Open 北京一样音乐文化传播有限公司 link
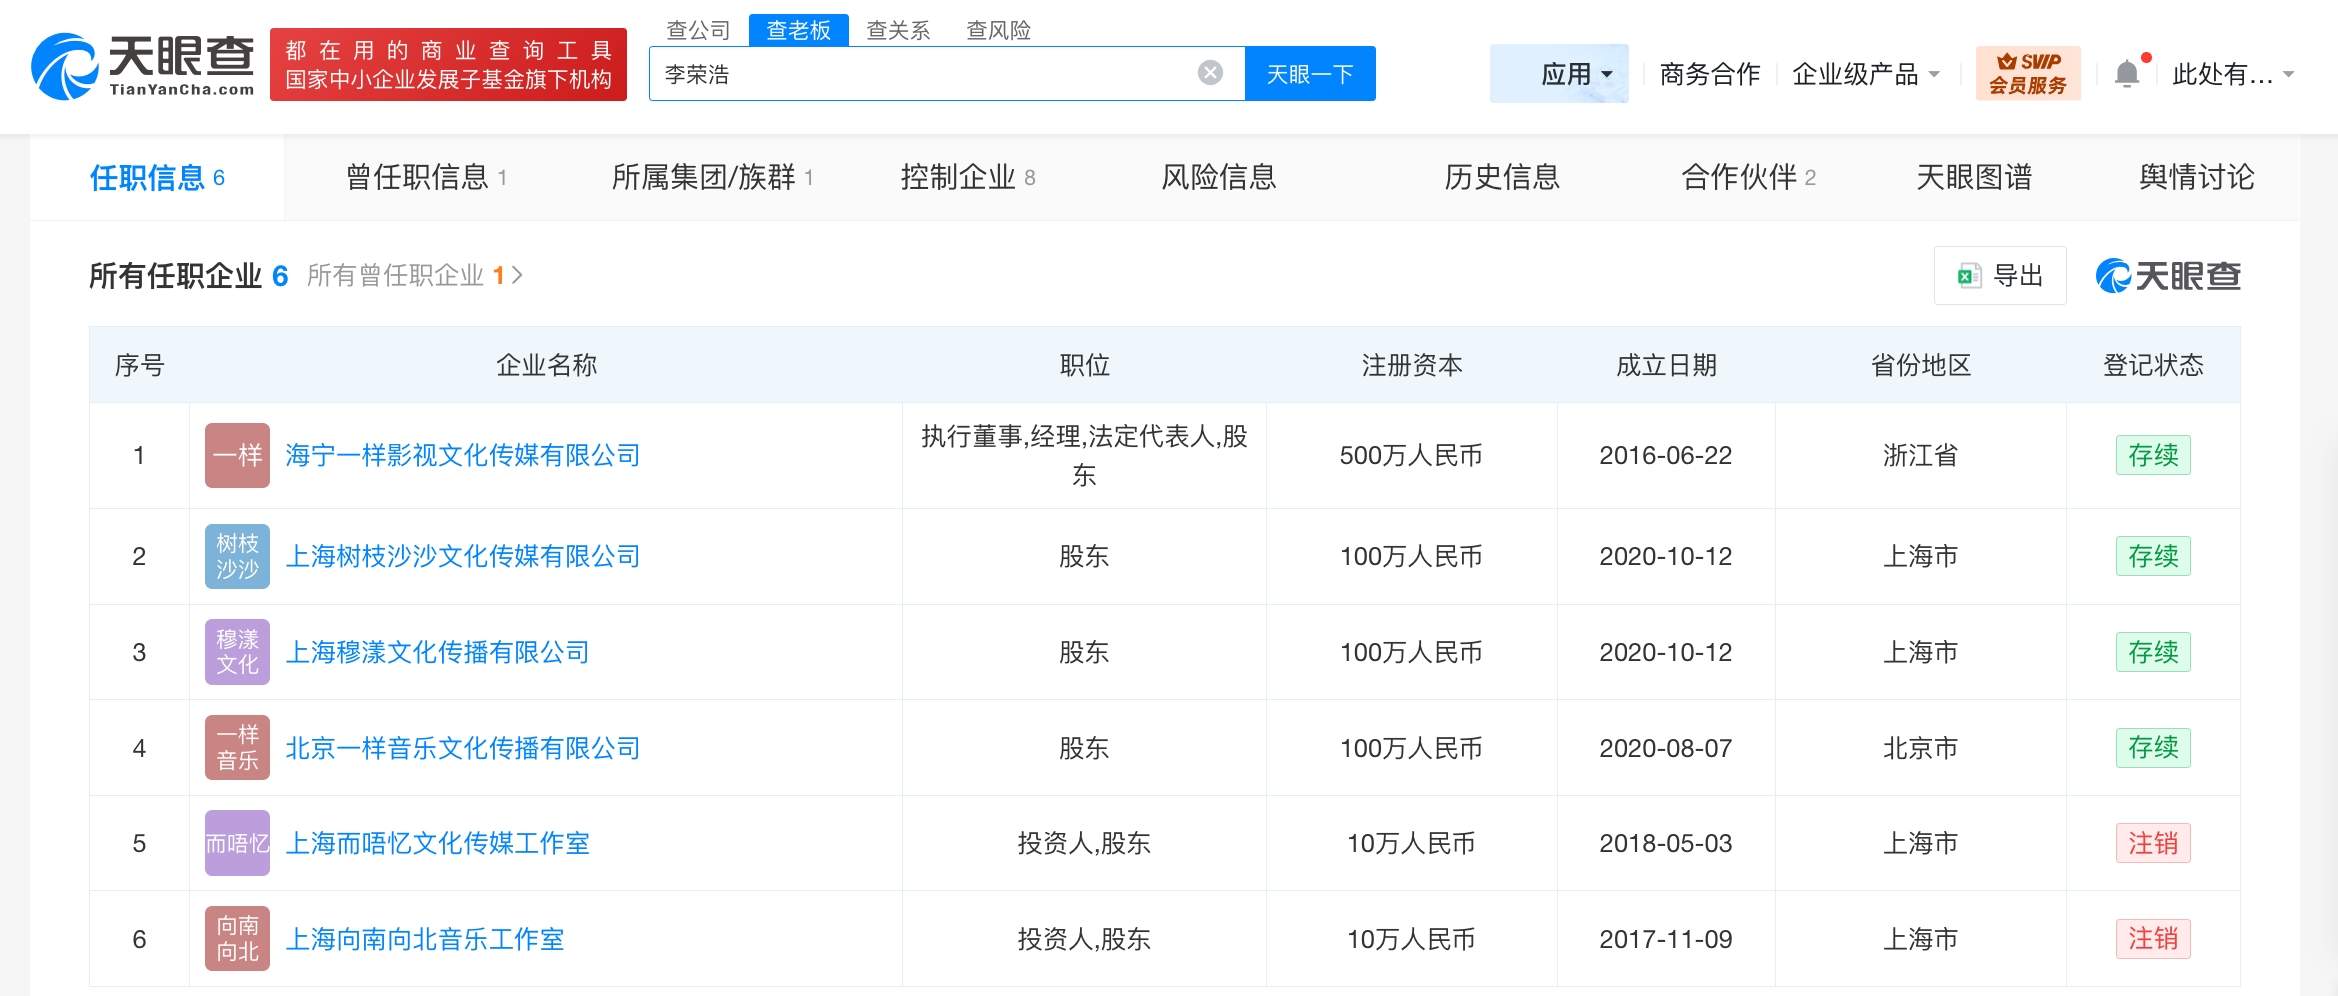The height and width of the screenshot is (996, 2338). pyautogui.click(x=463, y=748)
